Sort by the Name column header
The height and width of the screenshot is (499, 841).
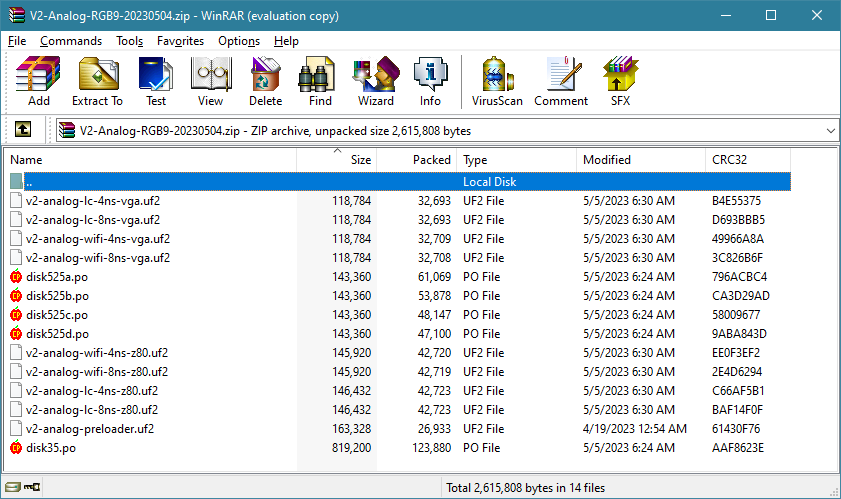pos(150,159)
